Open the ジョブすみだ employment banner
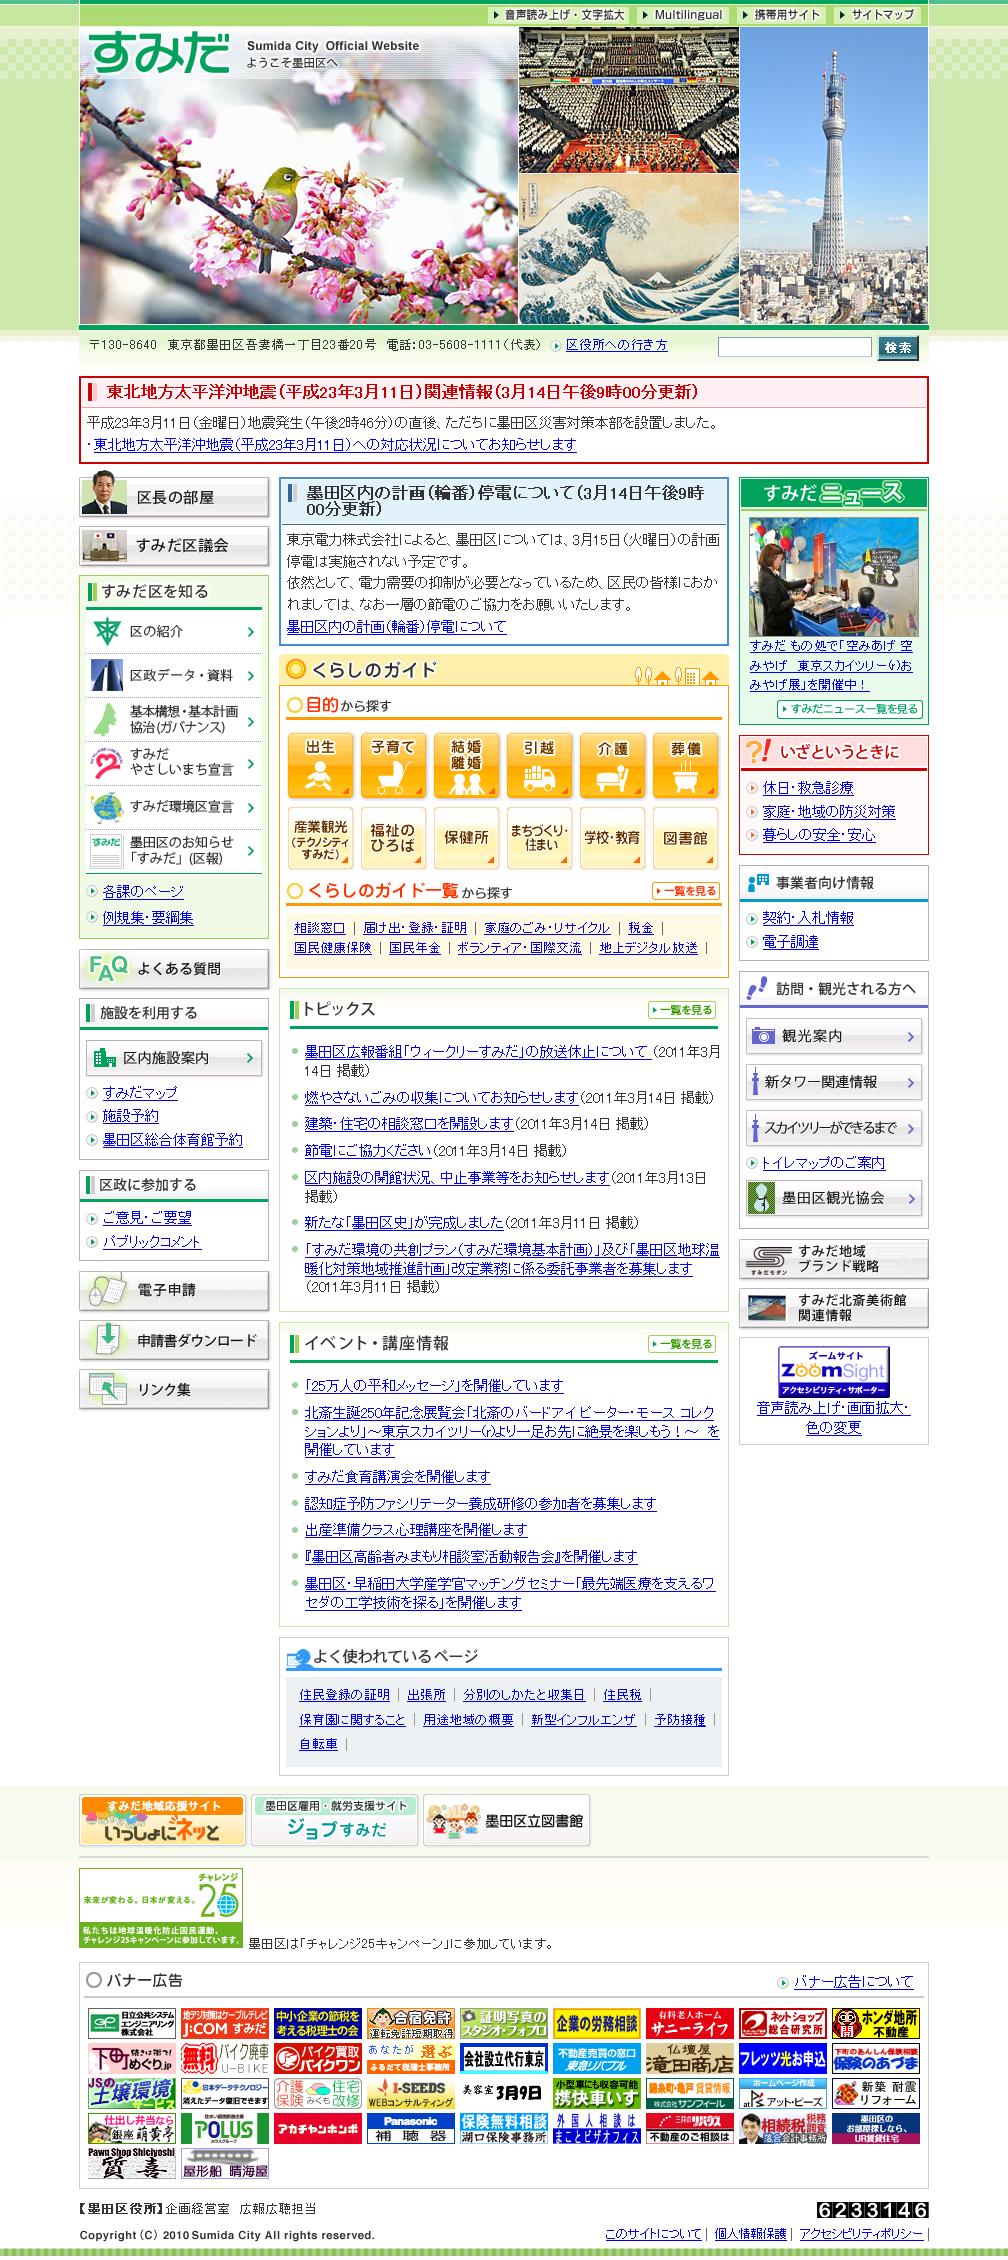The image size is (1008, 2260). 334,1820
